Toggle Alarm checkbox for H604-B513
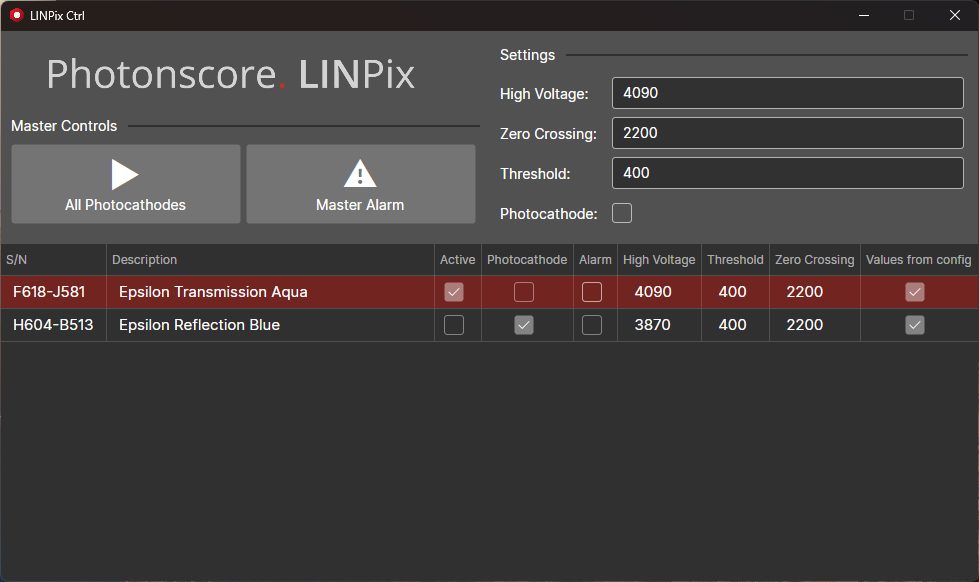 (x=592, y=325)
